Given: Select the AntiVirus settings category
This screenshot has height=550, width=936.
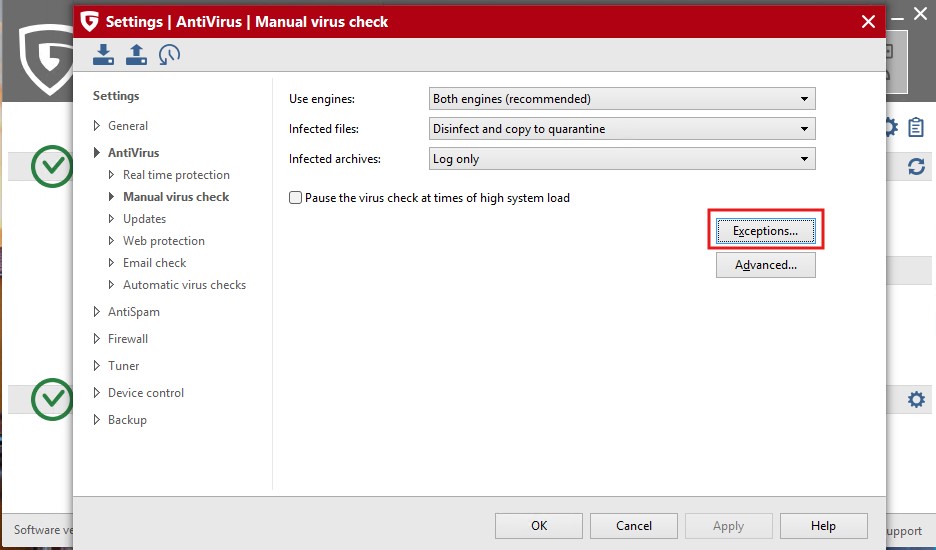Looking at the screenshot, I should click(x=134, y=152).
